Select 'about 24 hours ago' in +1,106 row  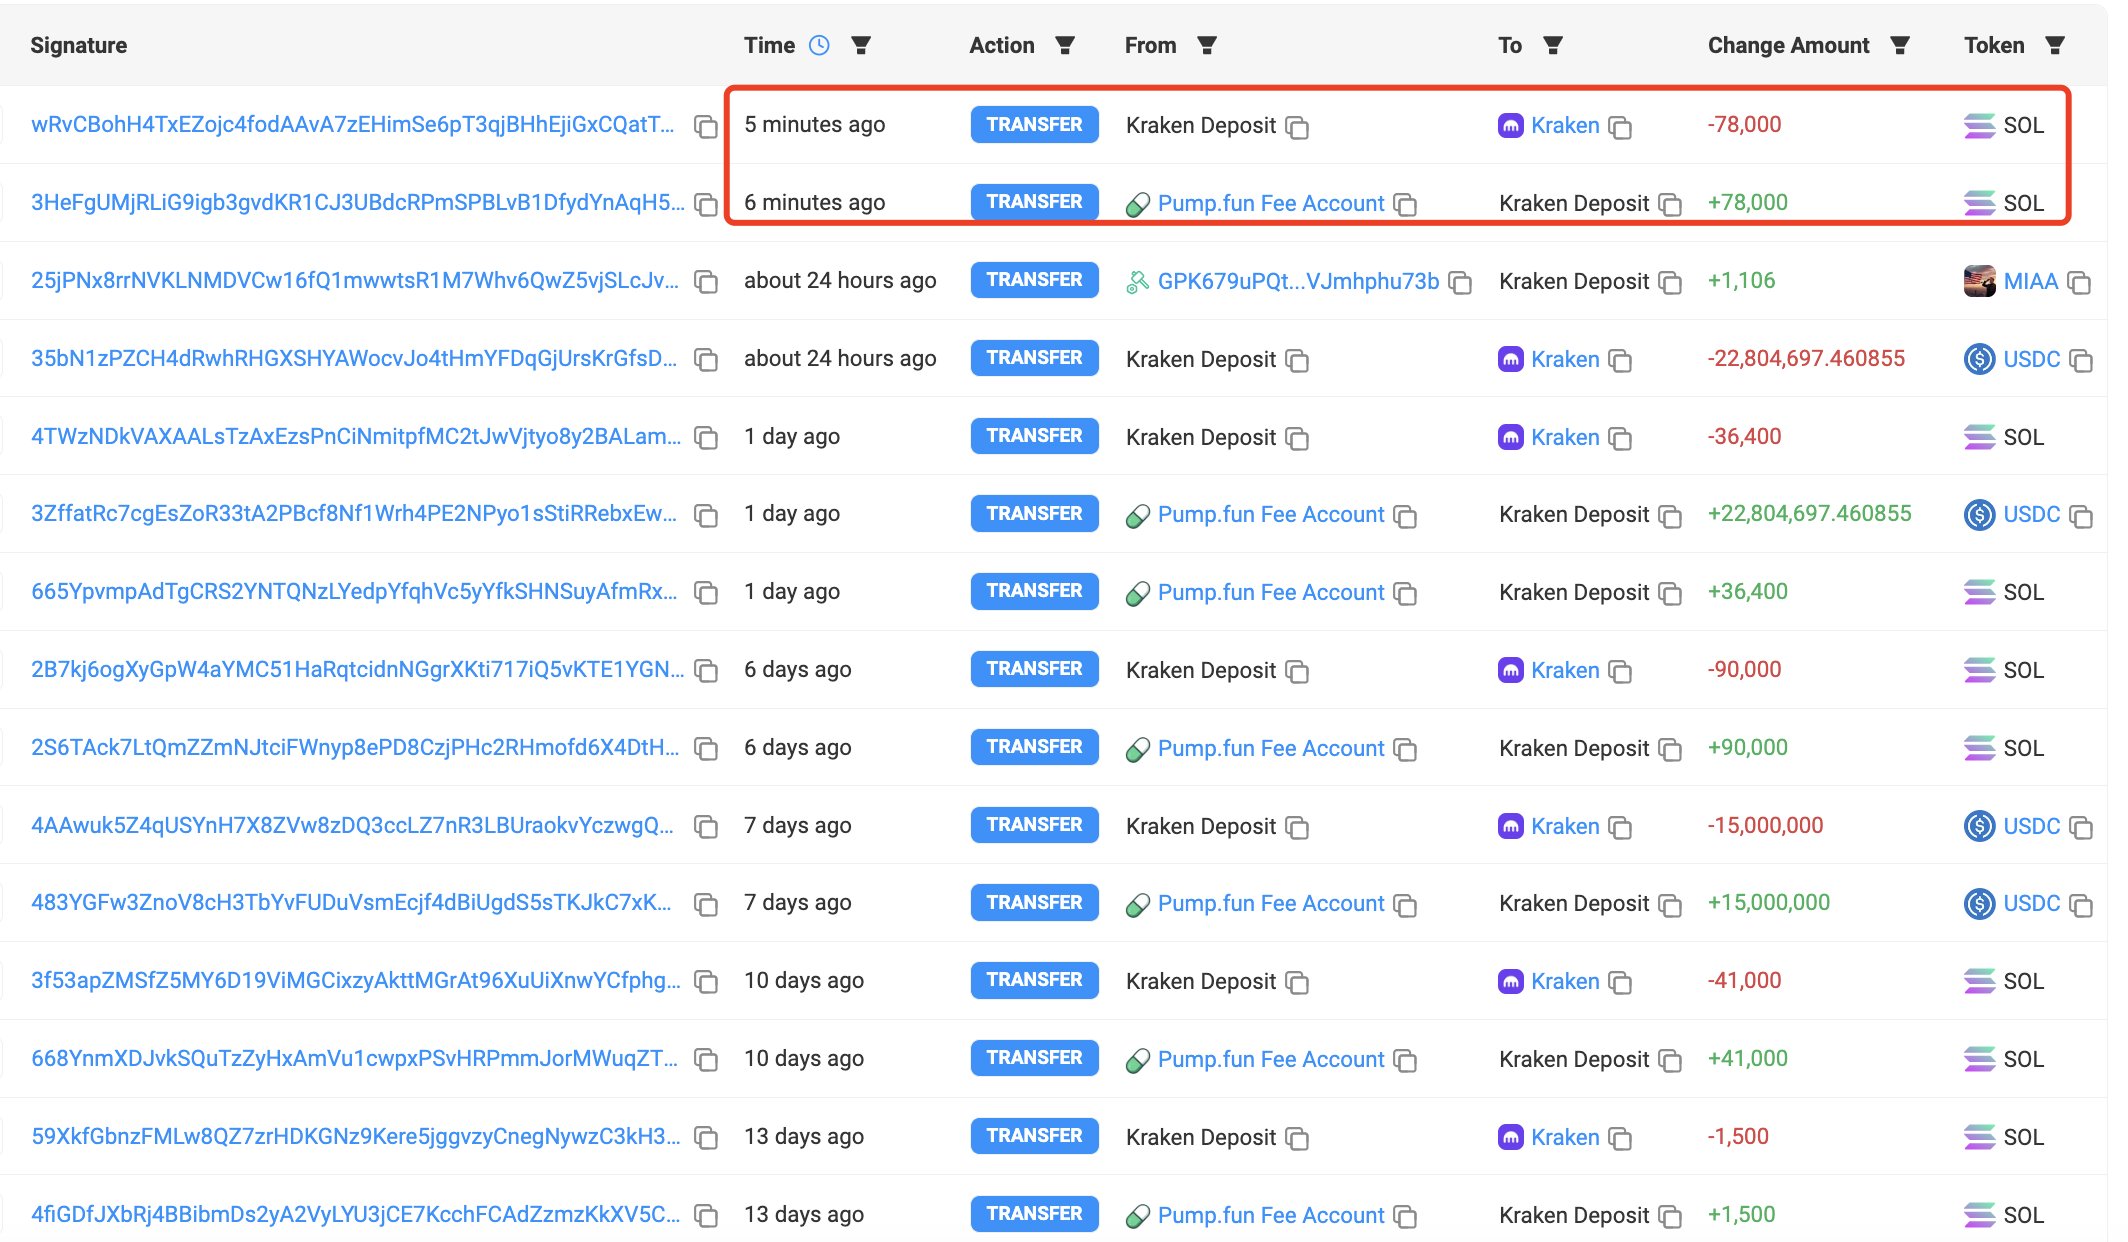(840, 280)
